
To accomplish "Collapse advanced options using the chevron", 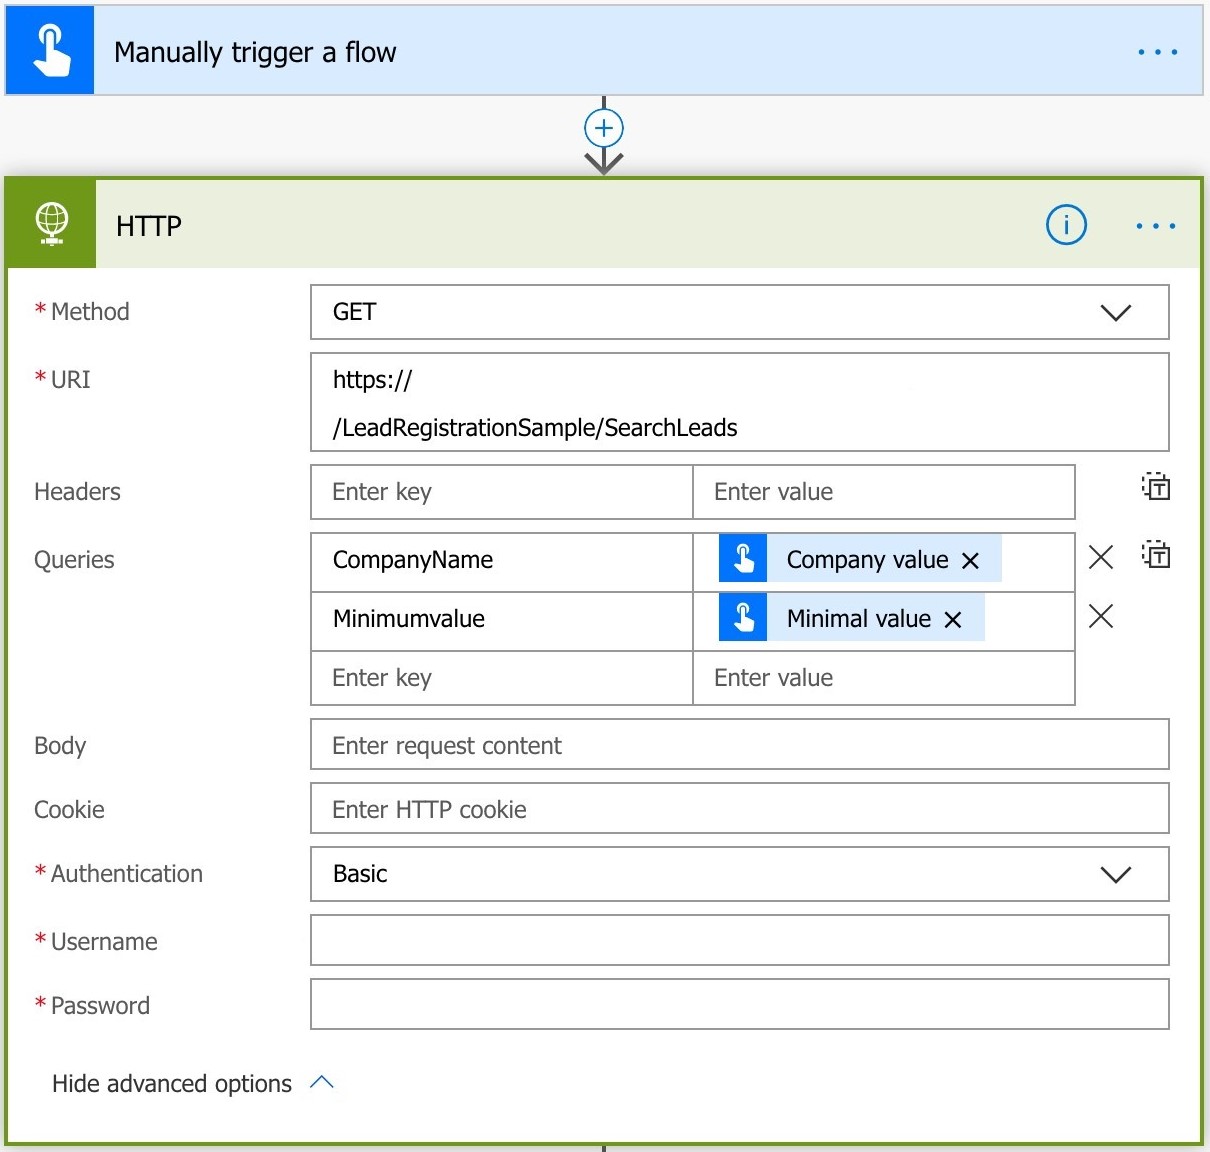I will (322, 1082).
